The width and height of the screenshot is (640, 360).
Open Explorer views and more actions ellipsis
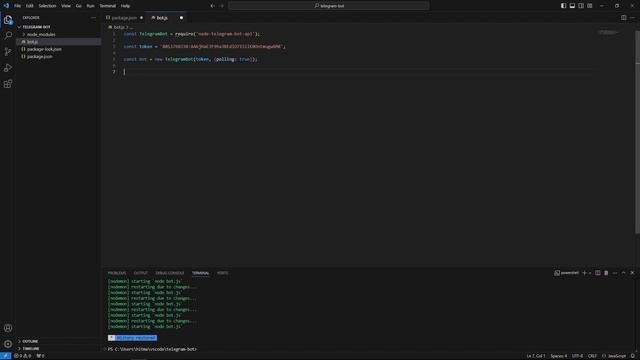coord(93,18)
